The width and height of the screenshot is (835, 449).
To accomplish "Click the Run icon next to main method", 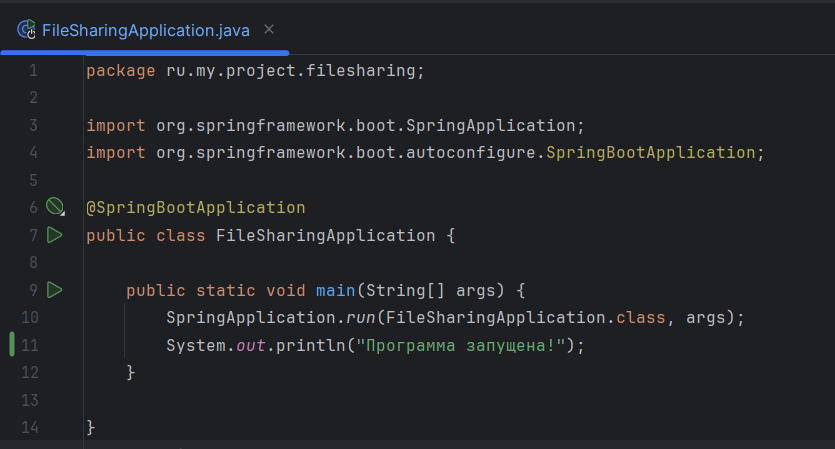I will coord(54,290).
